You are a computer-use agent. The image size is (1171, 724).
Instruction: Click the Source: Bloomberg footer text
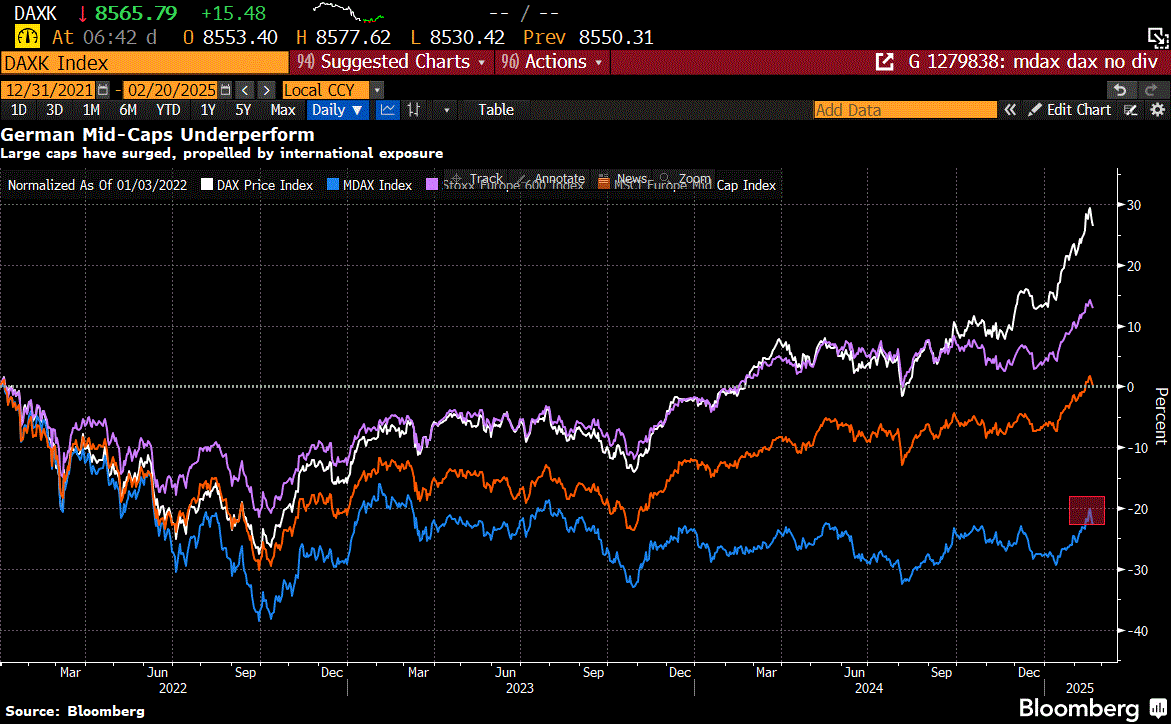[75, 711]
